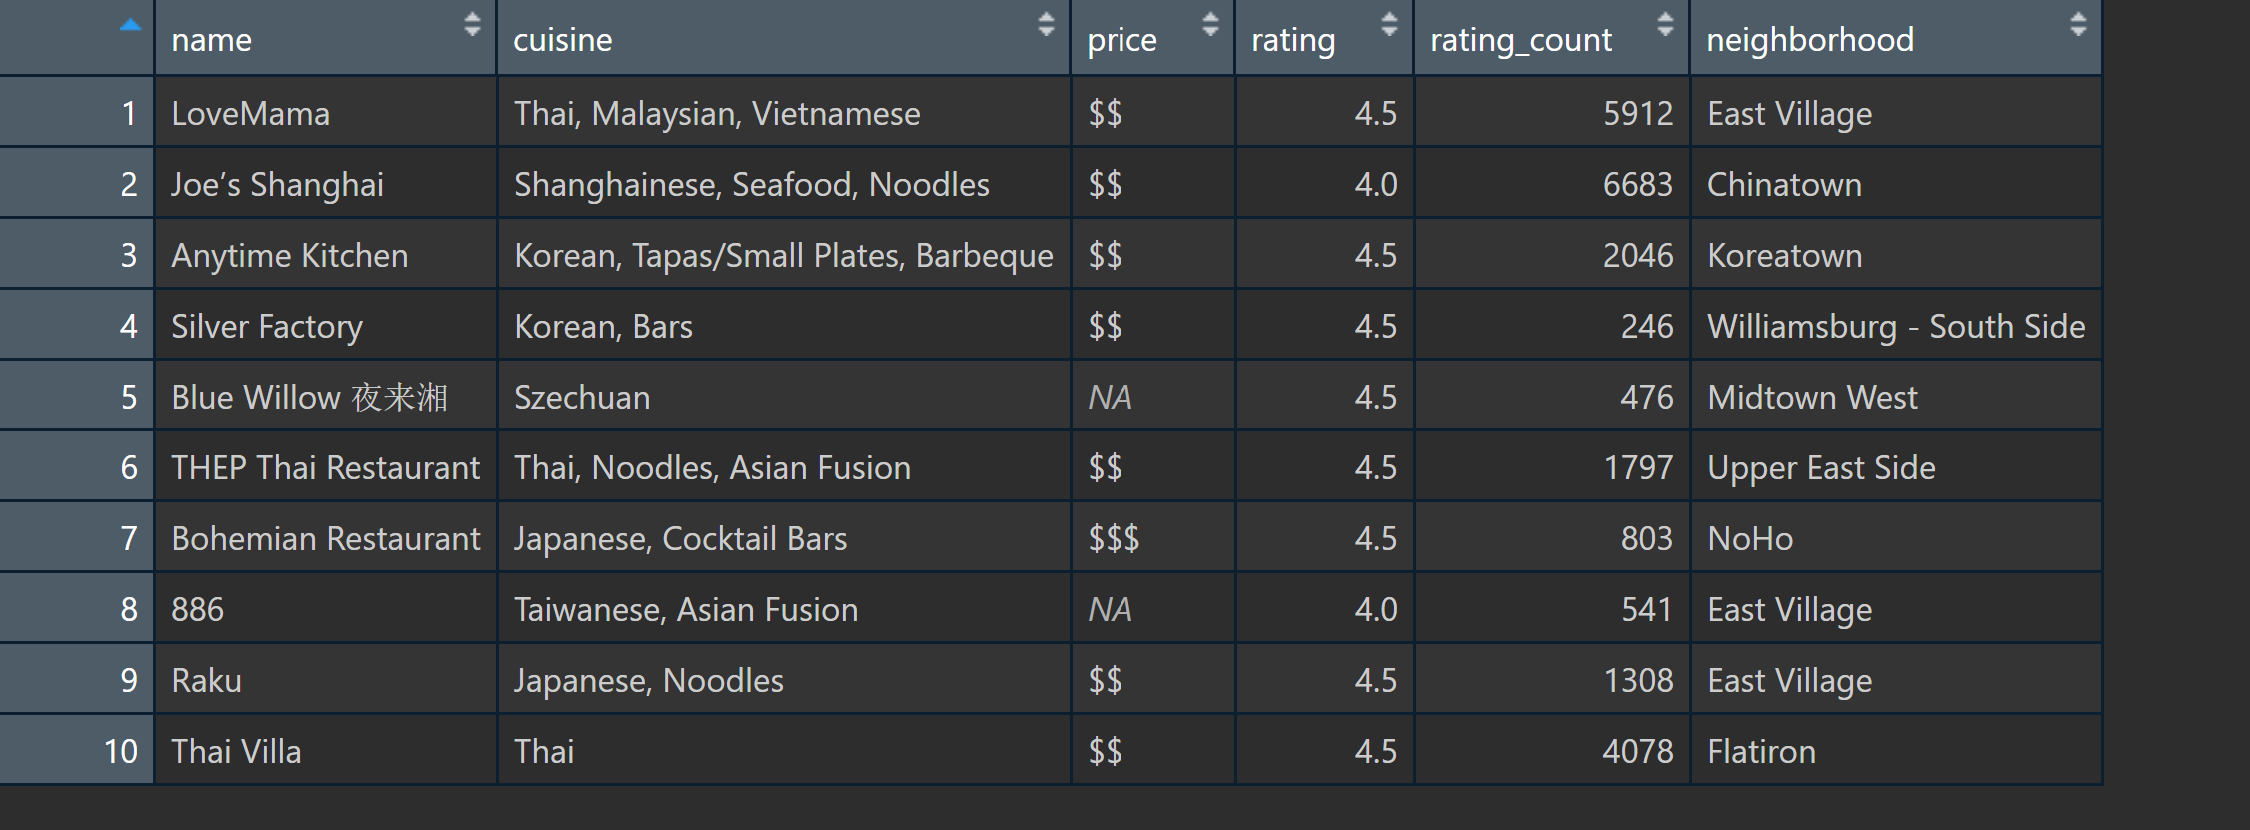This screenshot has height=830, width=2250.
Task: Select the Thai Villa row name
Action: [236, 752]
